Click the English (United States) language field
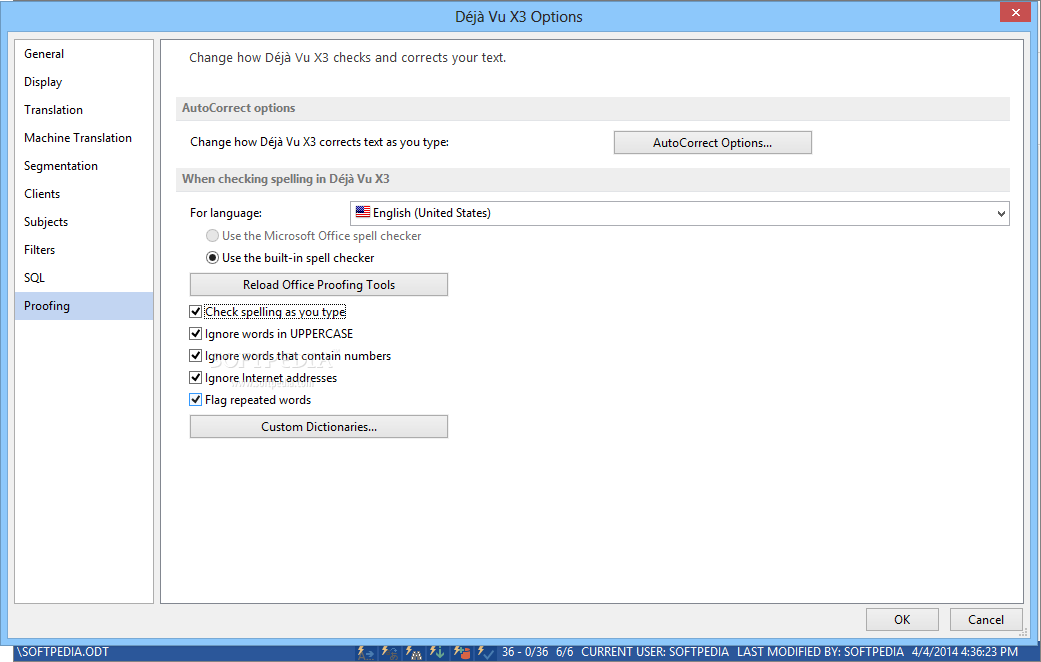Screen dimensions: 1041x662 point(680,213)
